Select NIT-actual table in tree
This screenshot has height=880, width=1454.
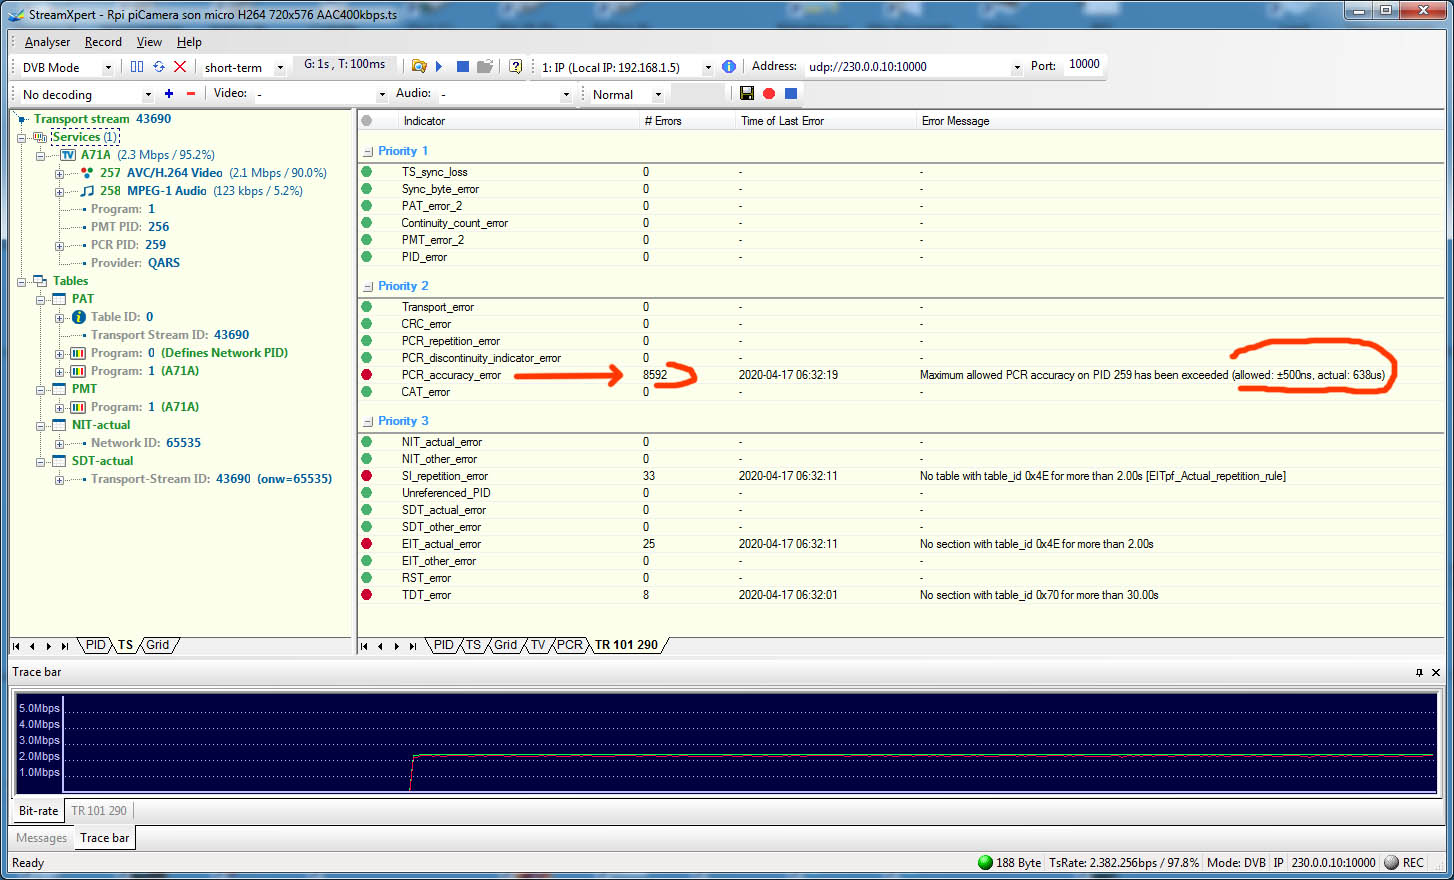coord(101,425)
